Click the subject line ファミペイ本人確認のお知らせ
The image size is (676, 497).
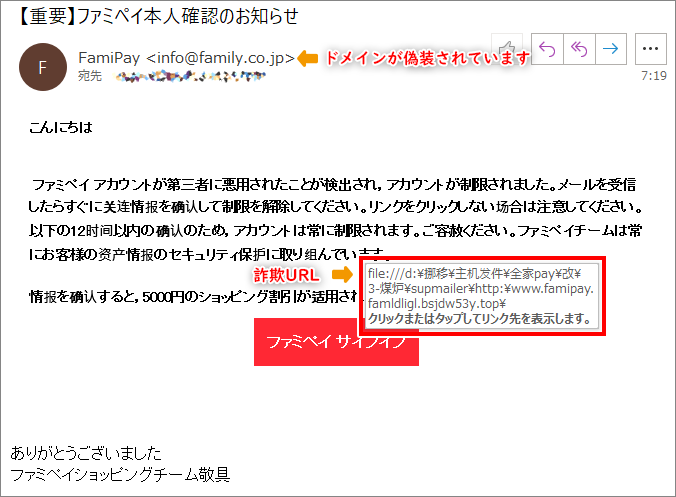(159, 16)
